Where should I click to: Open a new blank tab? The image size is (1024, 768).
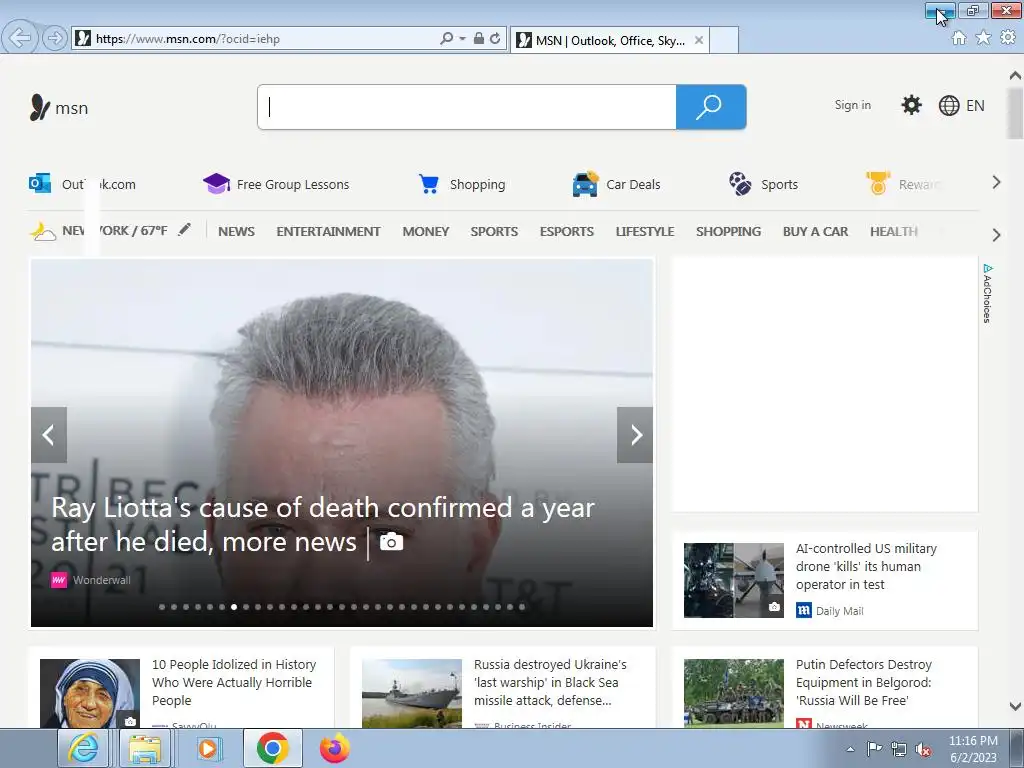point(724,40)
